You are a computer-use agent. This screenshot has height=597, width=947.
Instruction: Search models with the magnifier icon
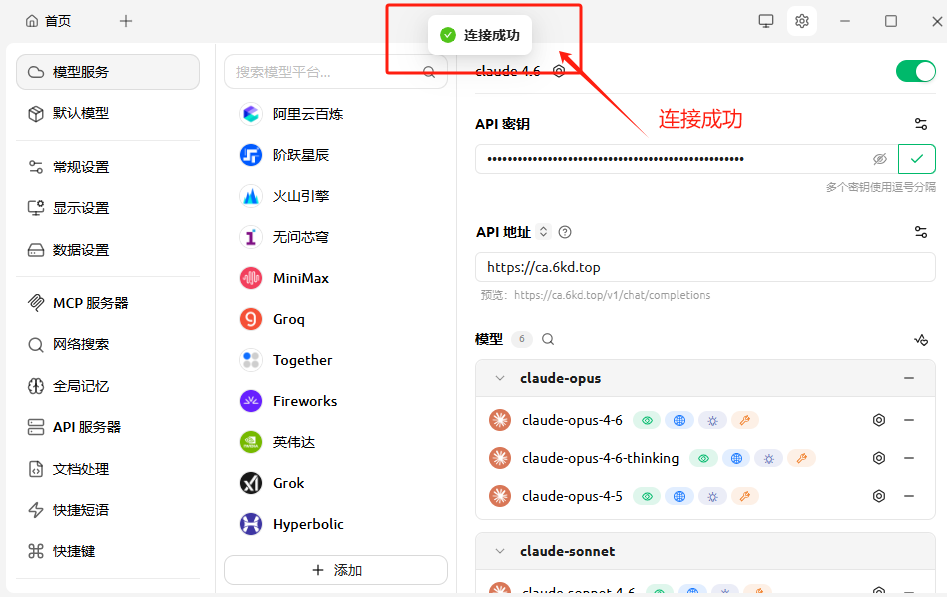click(x=548, y=339)
